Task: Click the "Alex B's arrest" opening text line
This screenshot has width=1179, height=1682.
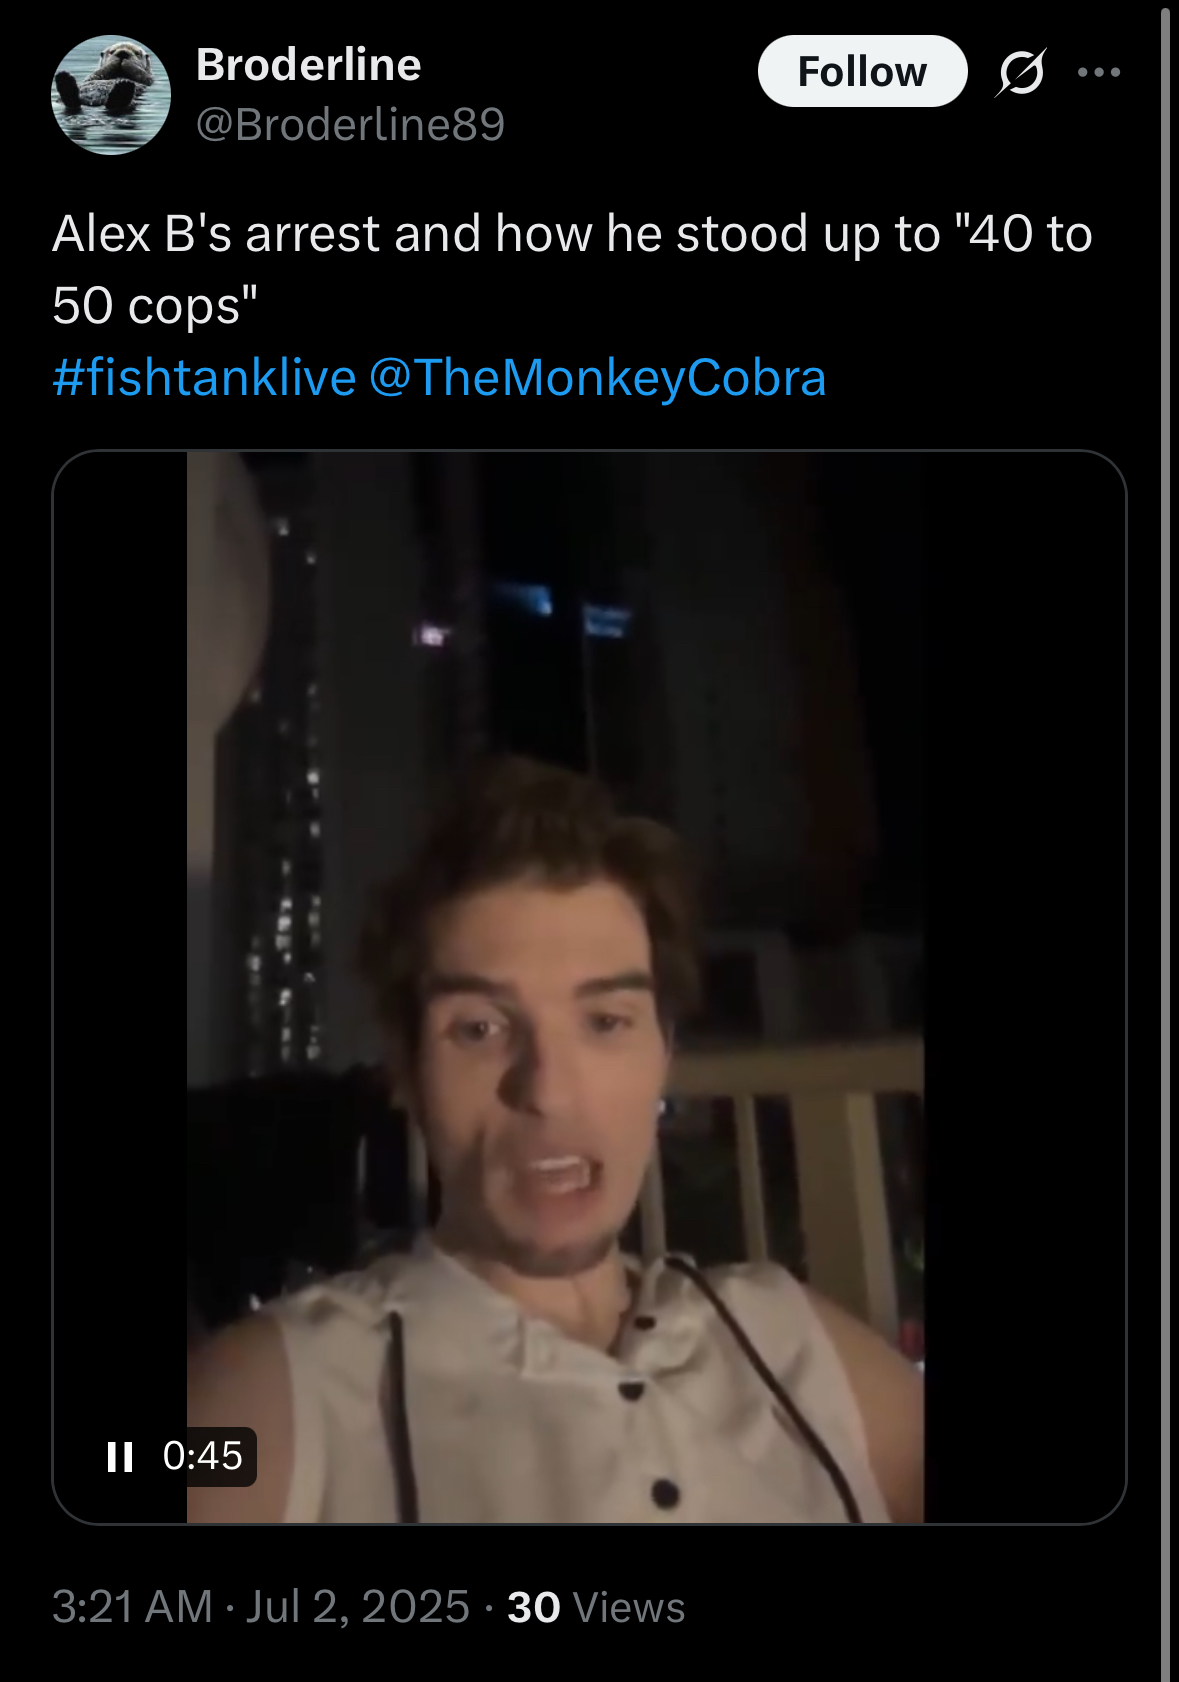Action: tap(572, 234)
